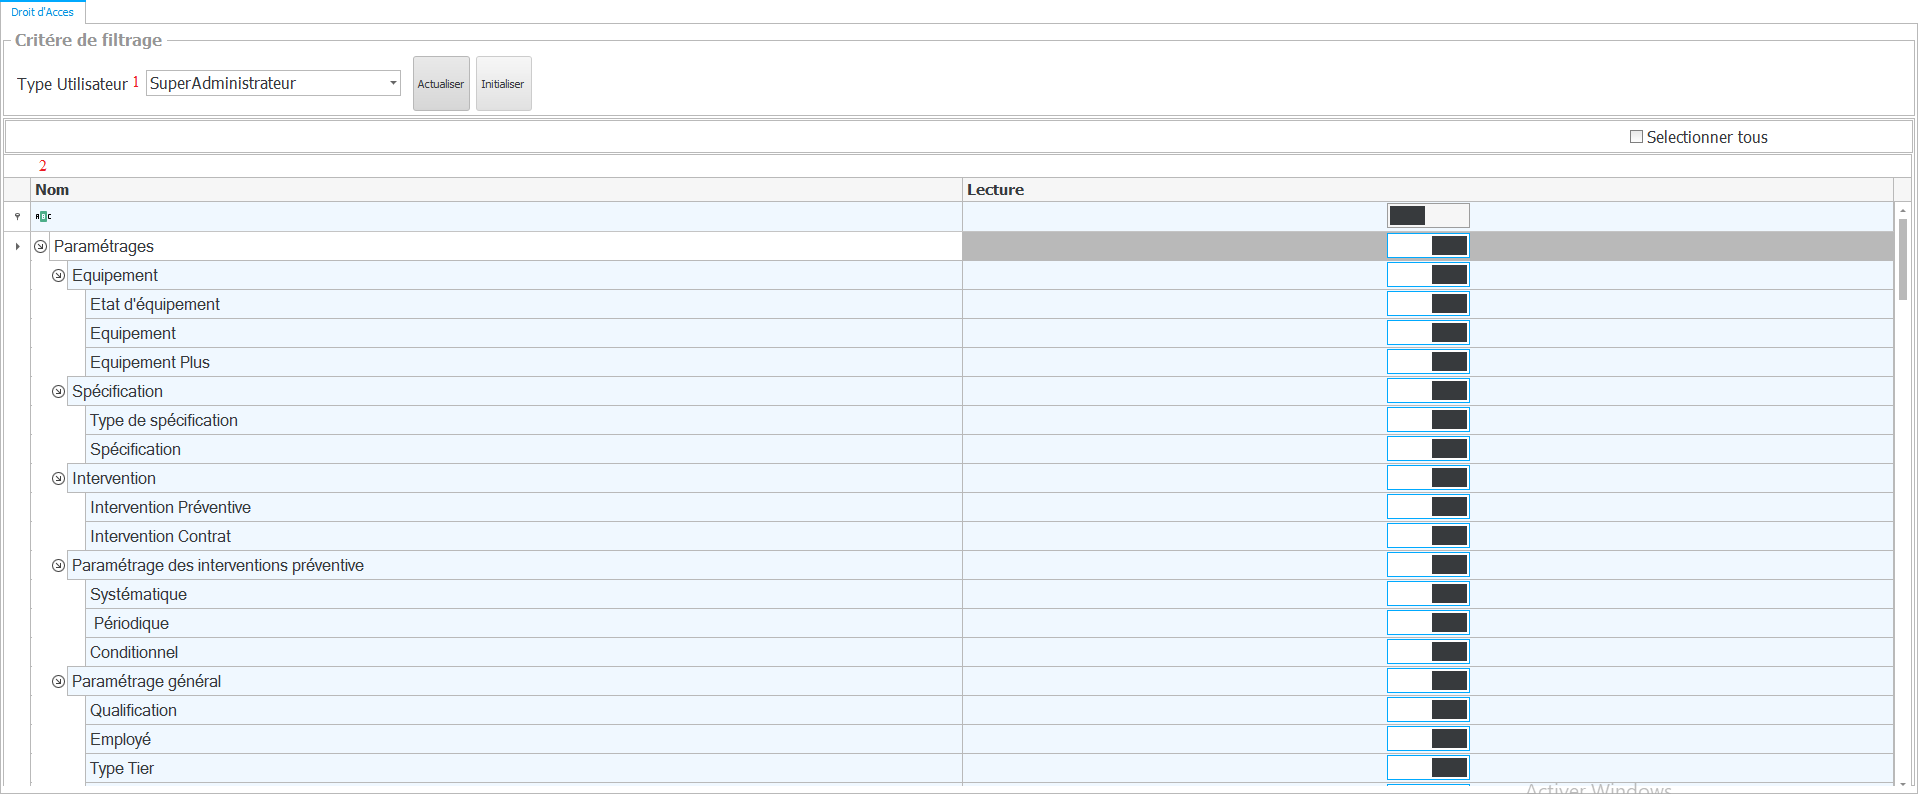The height and width of the screenshot is (794, 1918).
Task: Toggle Lecture switch for Employé row
Action: coord(1427,739)
